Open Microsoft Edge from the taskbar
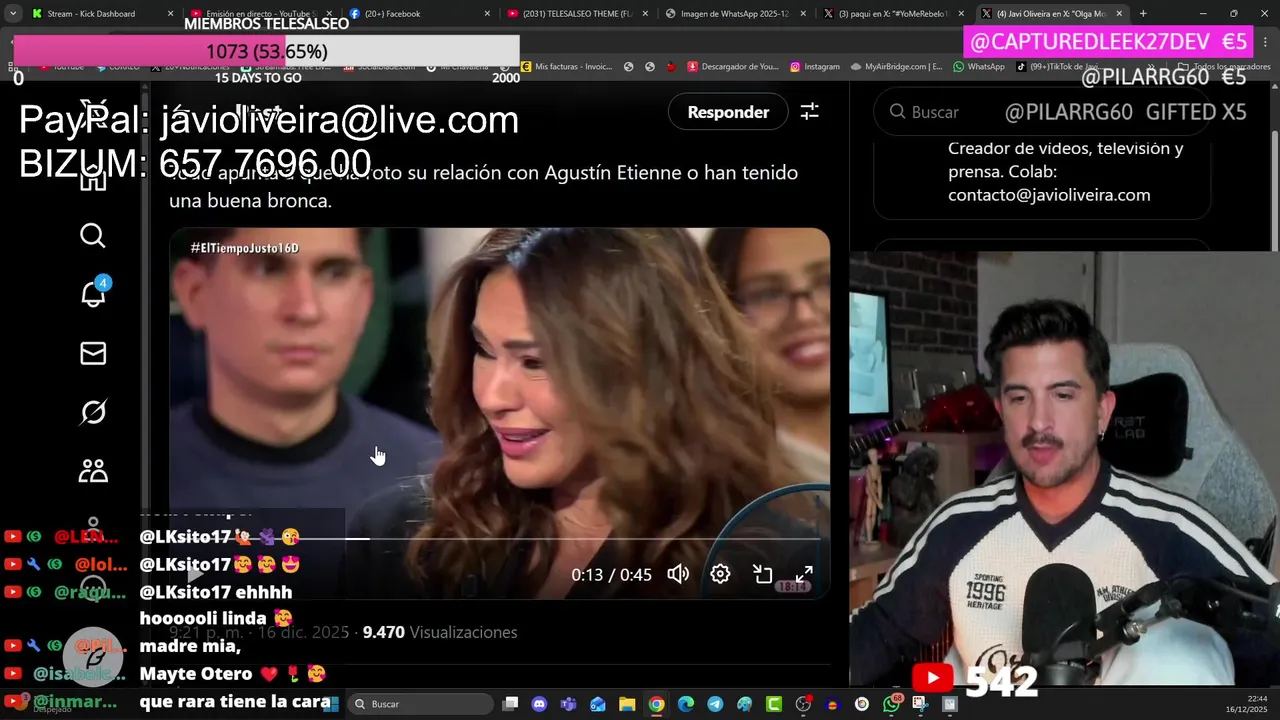The image size is (1280, 720). 686,704
